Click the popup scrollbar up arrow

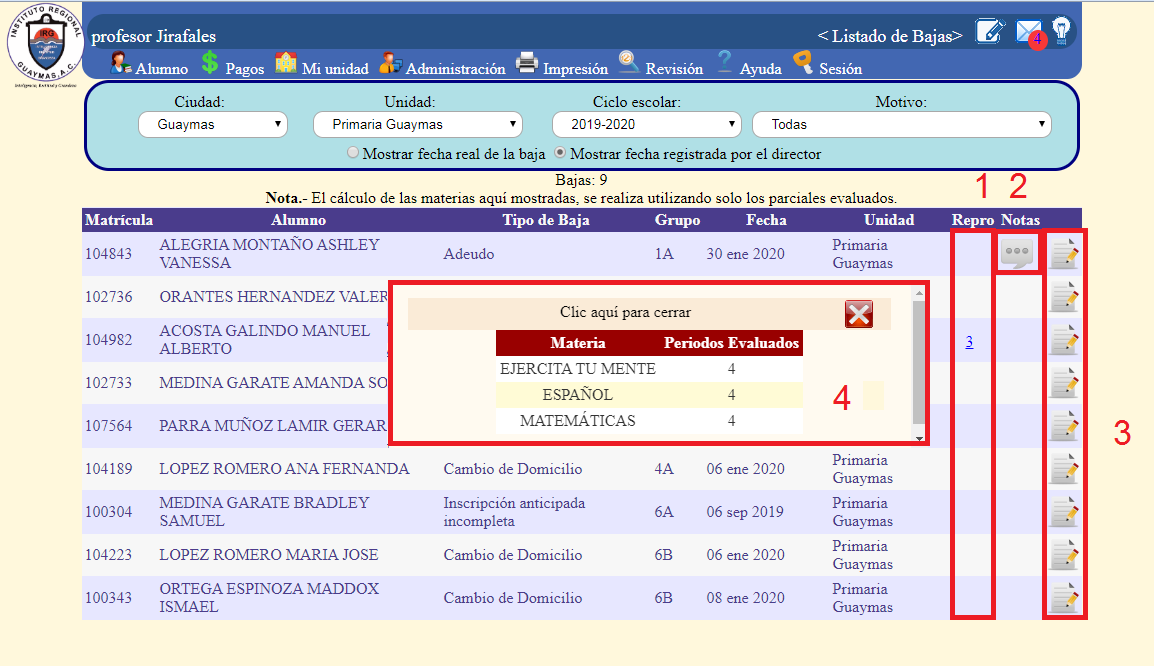coord(918,293)
